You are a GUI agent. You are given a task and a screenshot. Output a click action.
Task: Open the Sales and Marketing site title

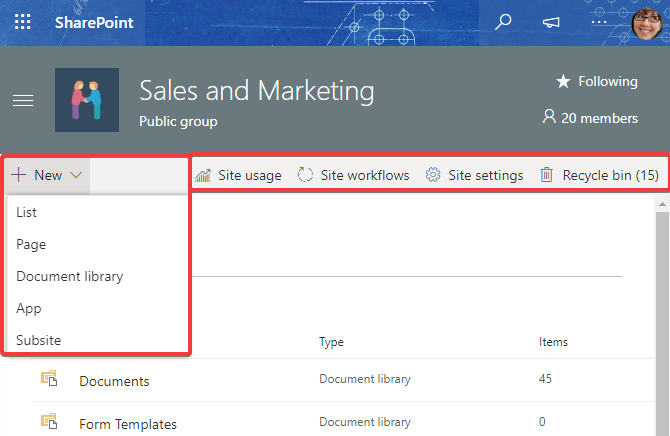[x=257, y=91]
